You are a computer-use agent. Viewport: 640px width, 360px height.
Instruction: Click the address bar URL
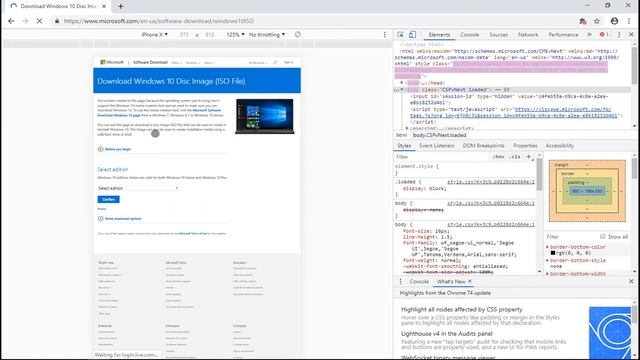(x=158, y=21)
